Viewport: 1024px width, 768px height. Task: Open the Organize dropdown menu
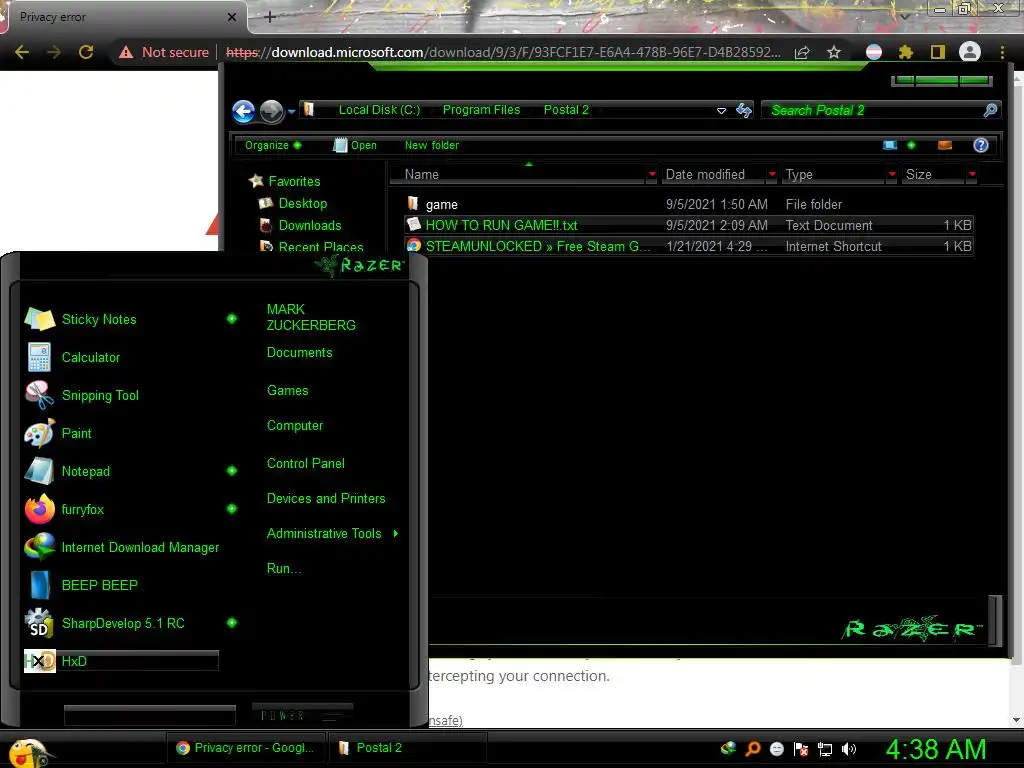(x=272, y=145)
